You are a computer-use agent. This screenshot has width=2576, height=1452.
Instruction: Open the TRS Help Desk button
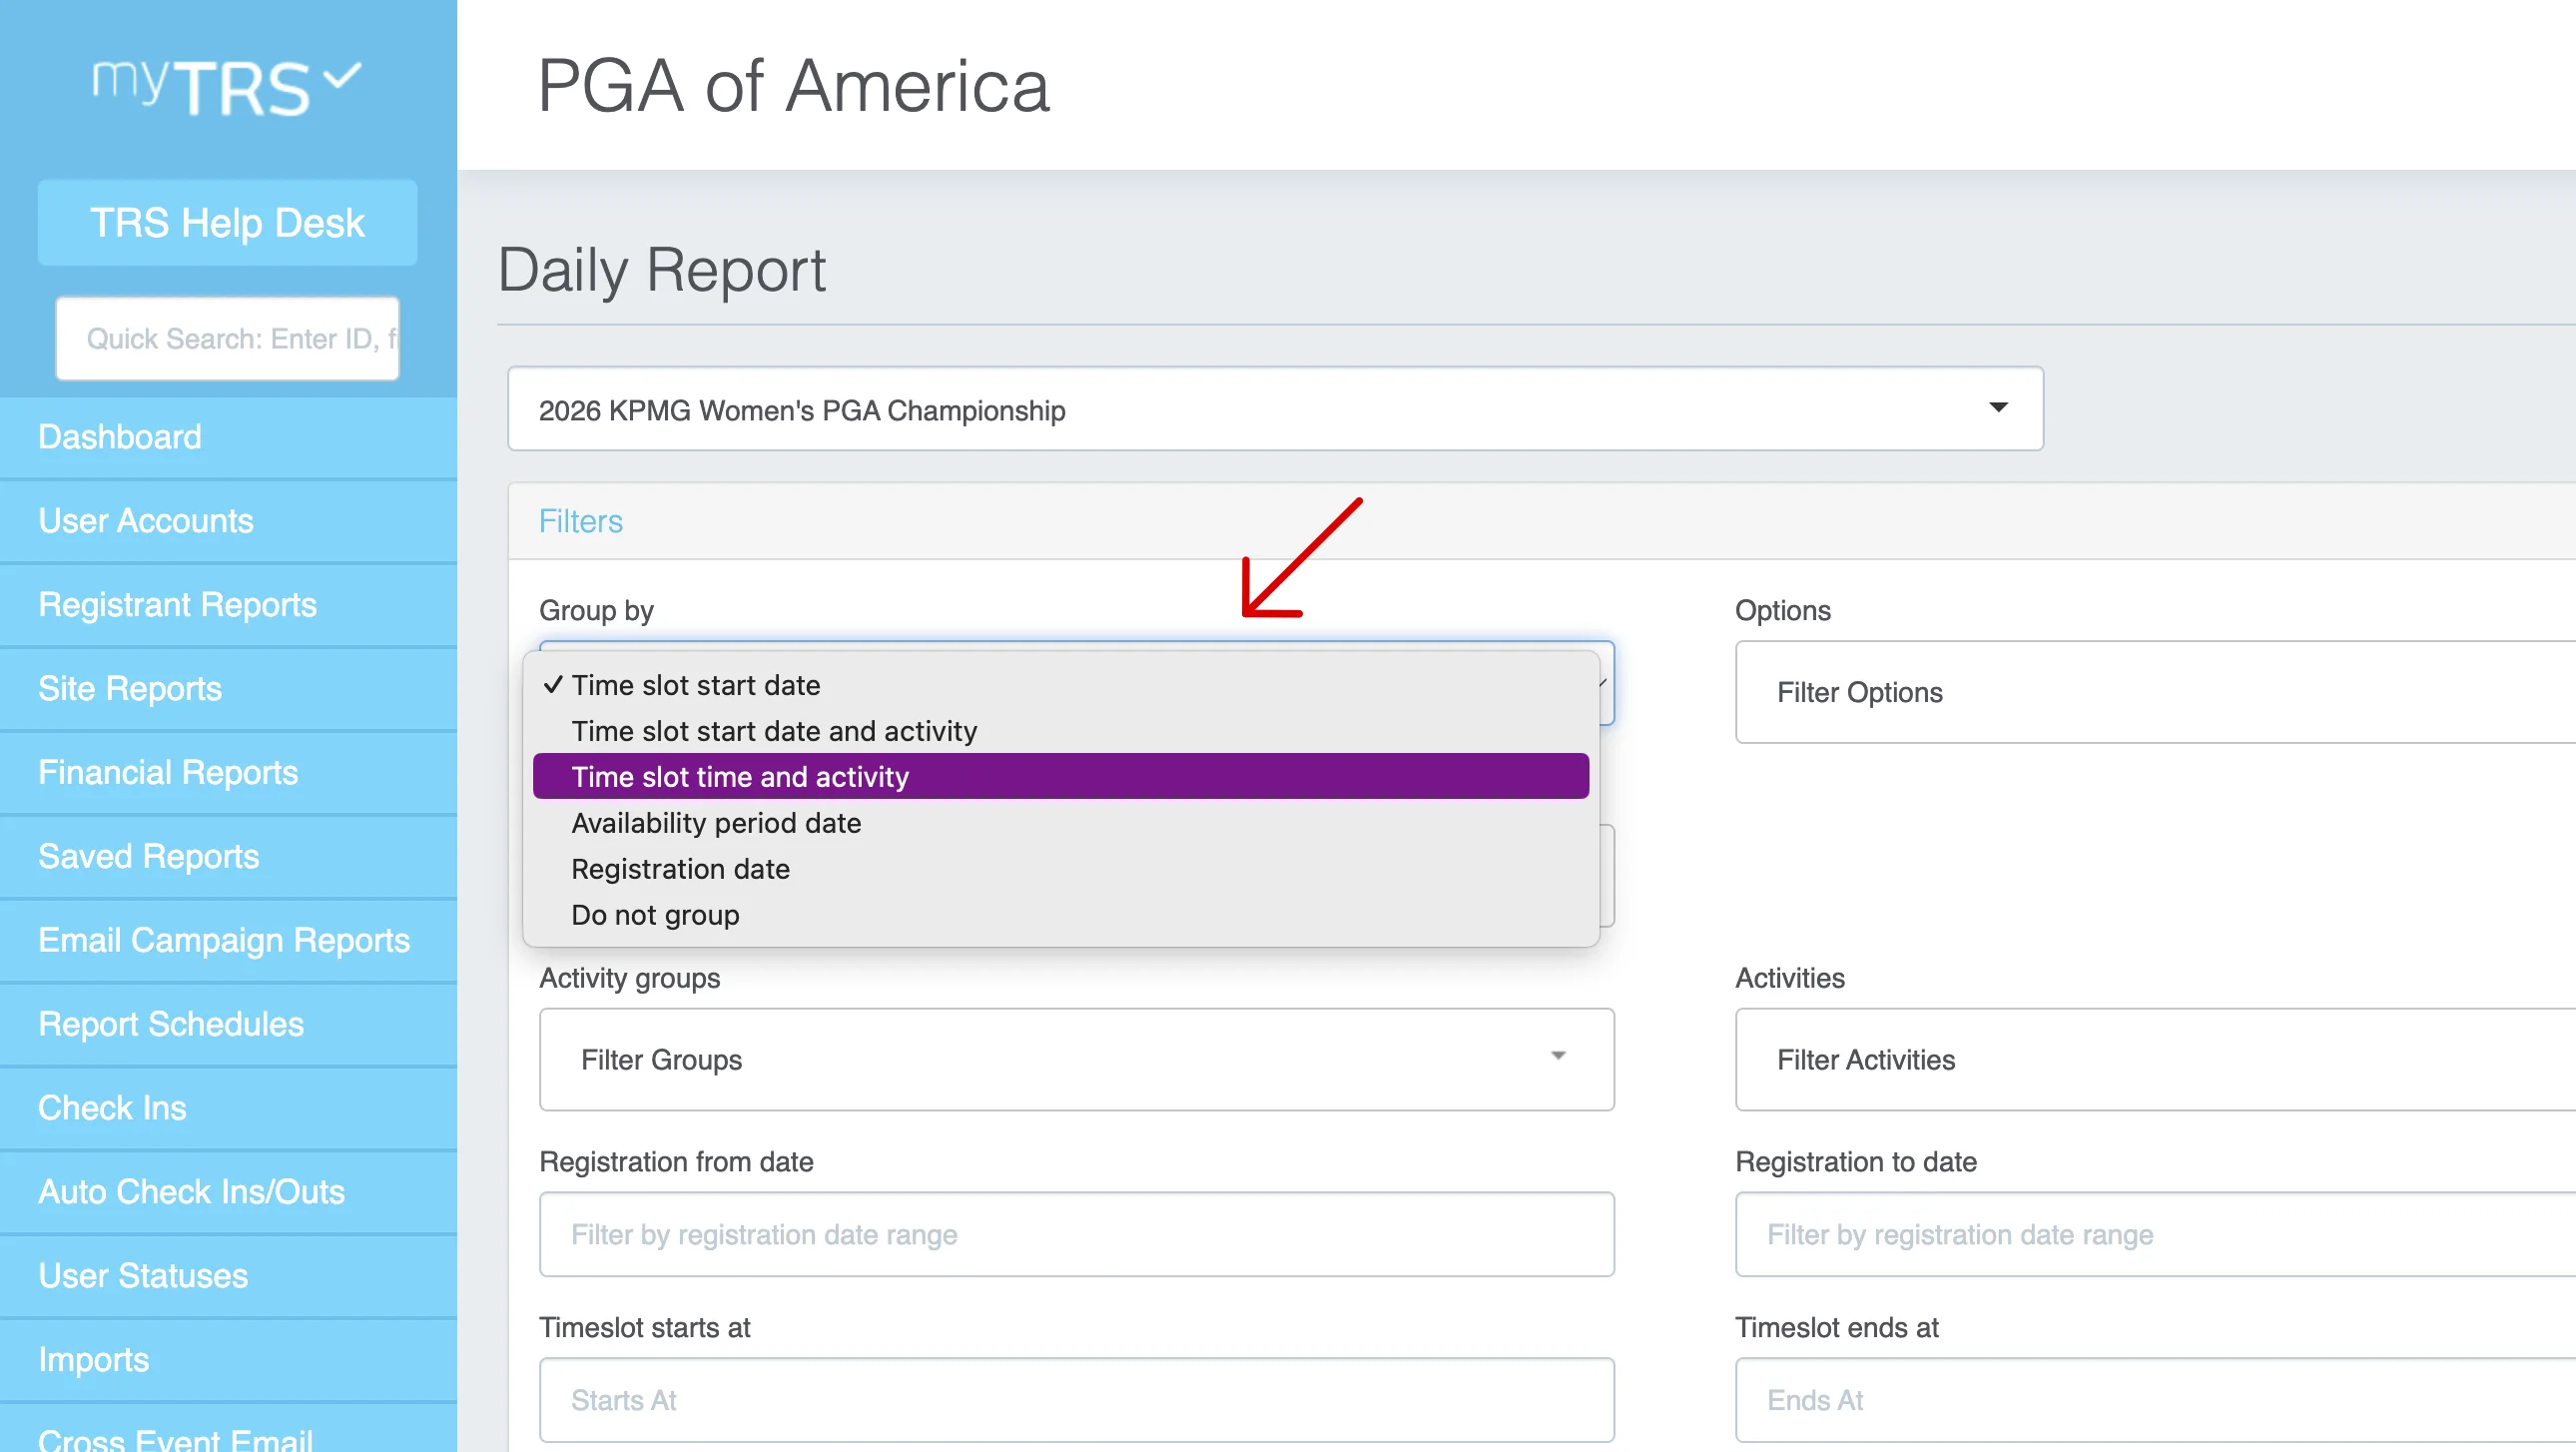pos(227,222)
